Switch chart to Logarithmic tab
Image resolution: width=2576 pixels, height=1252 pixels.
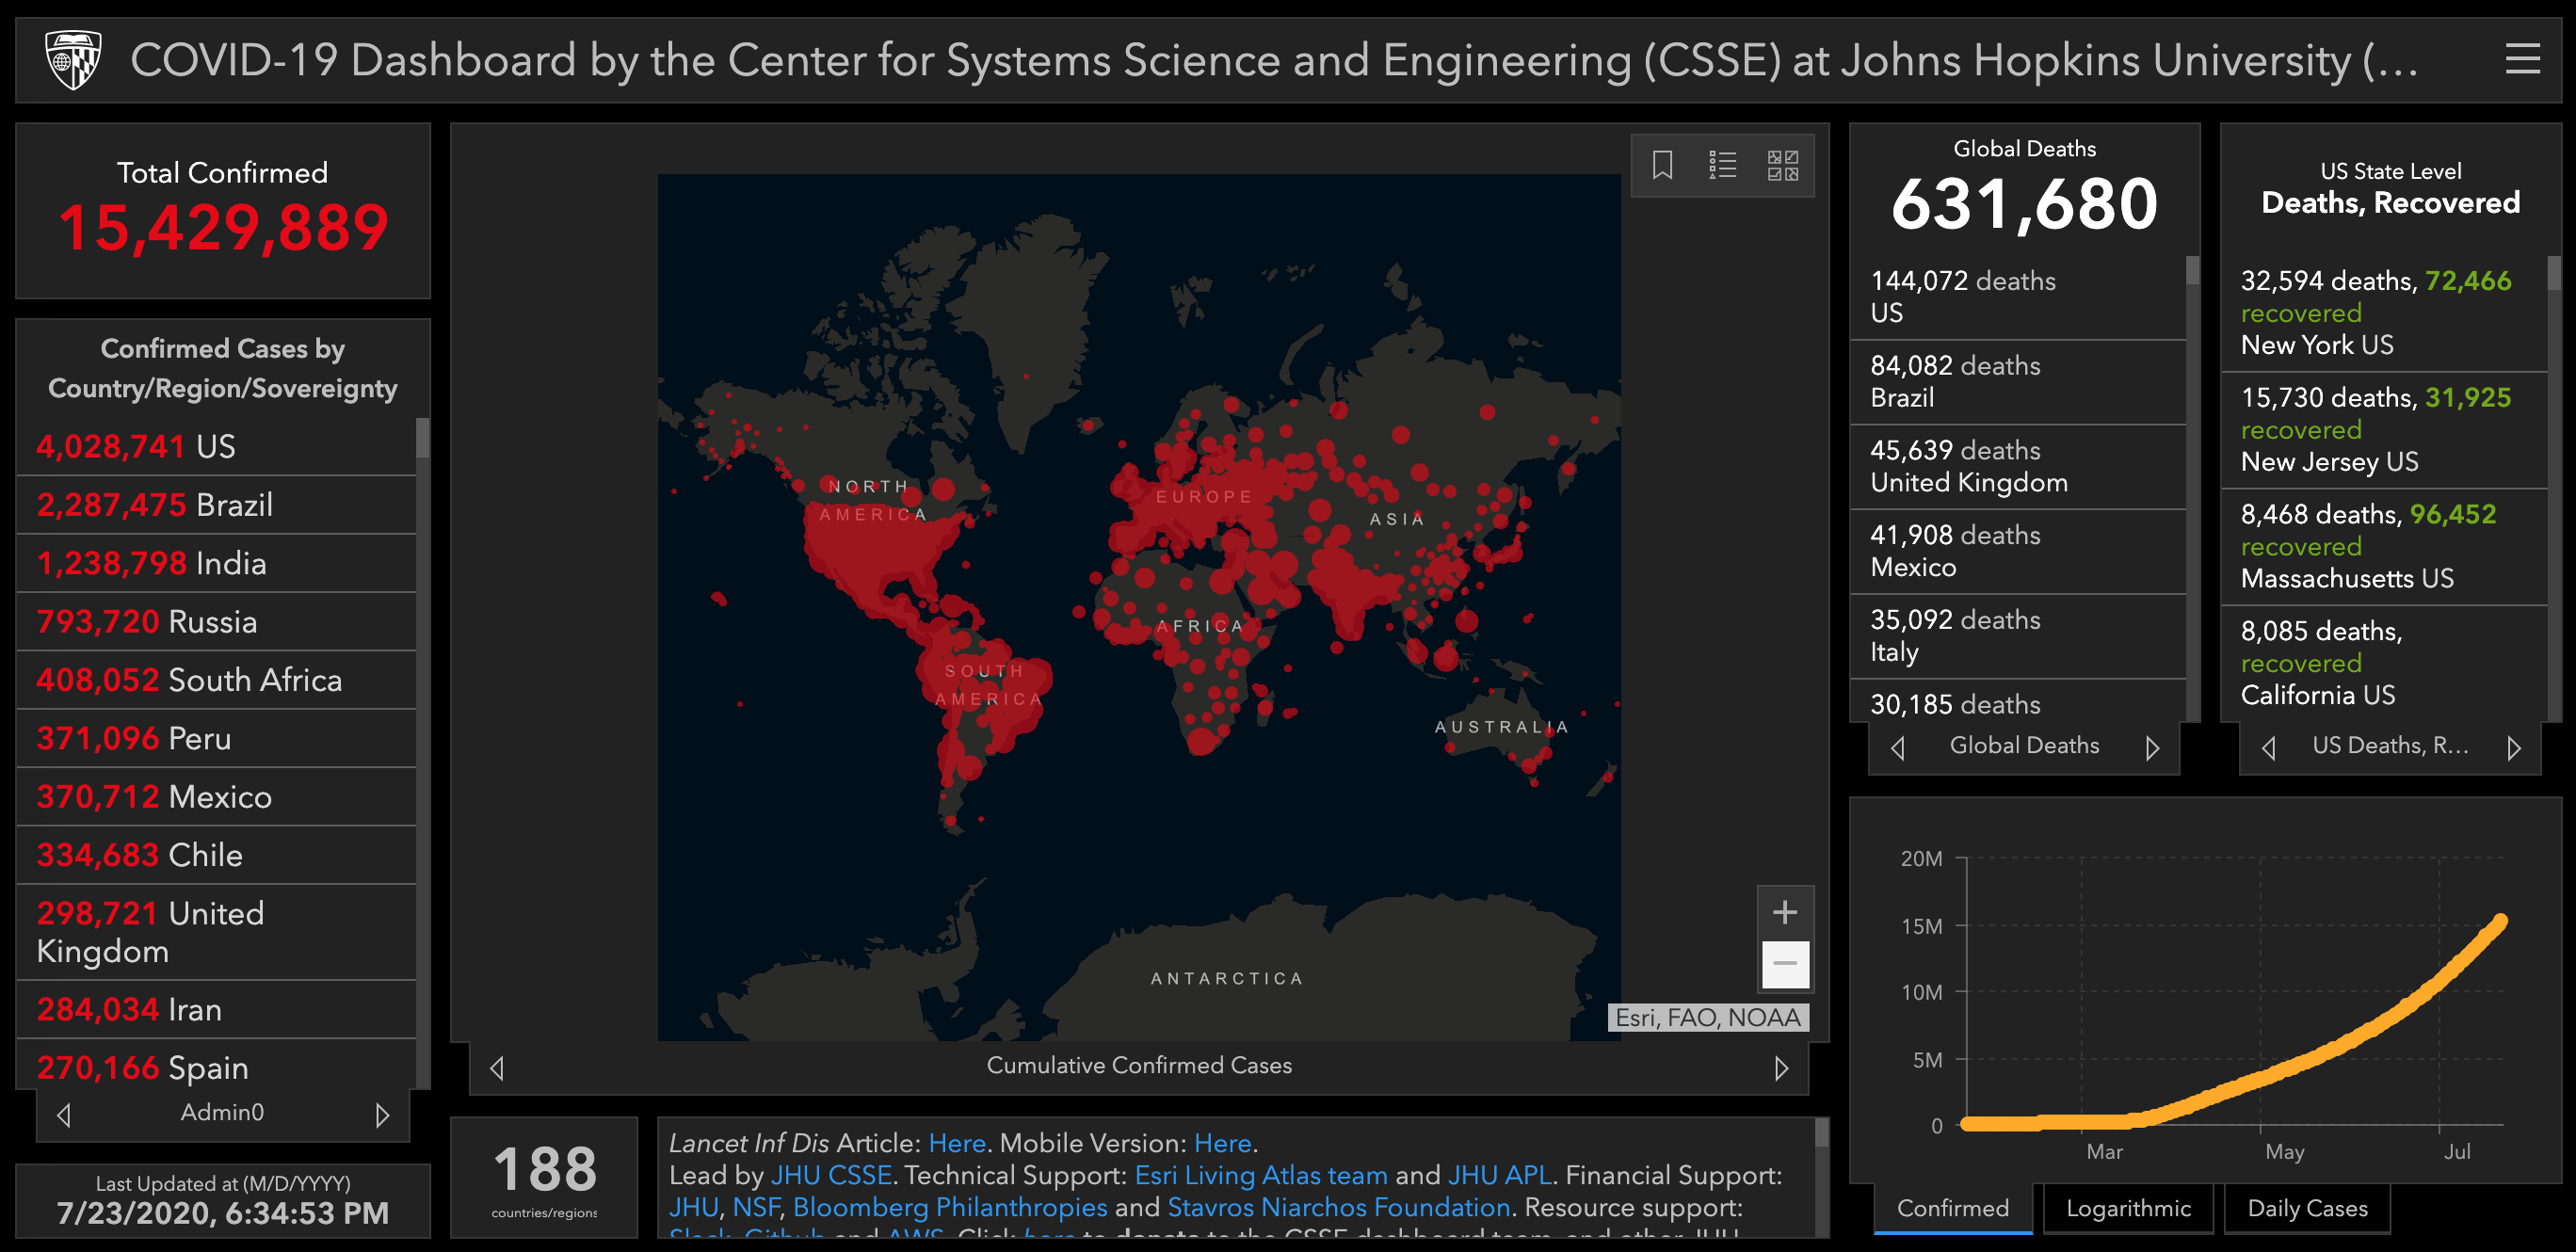pyautogui.click(x=2128, y=1208)
